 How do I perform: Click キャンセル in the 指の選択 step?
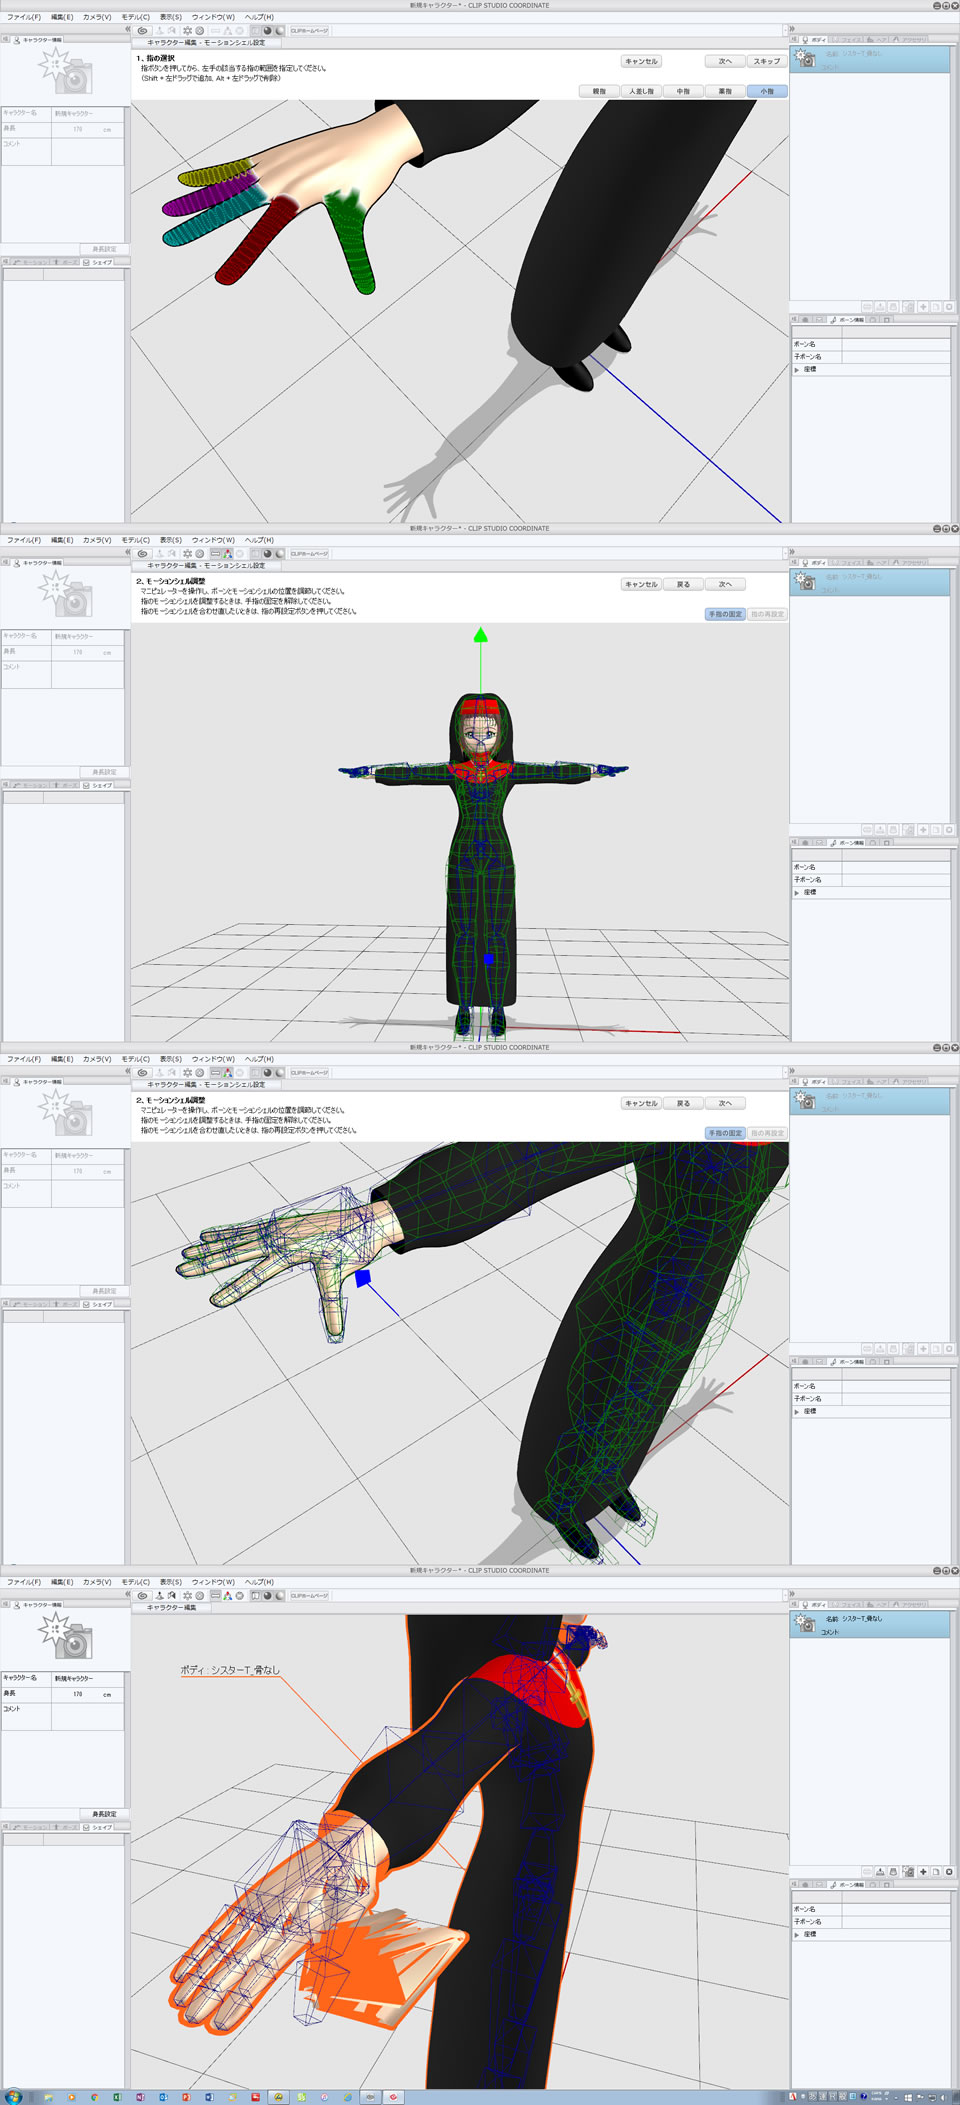click(x=641, y=62)
